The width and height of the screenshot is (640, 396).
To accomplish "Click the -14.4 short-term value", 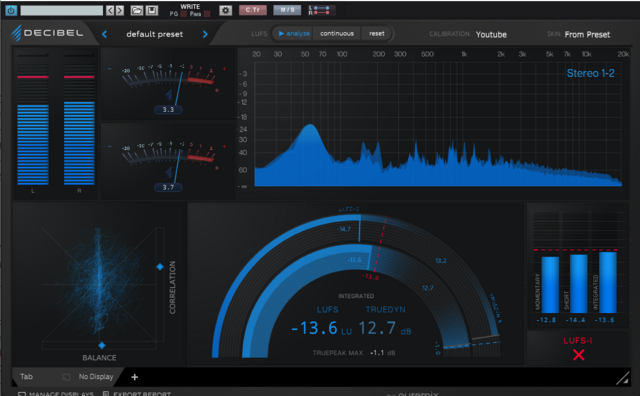I will (575, 320).
